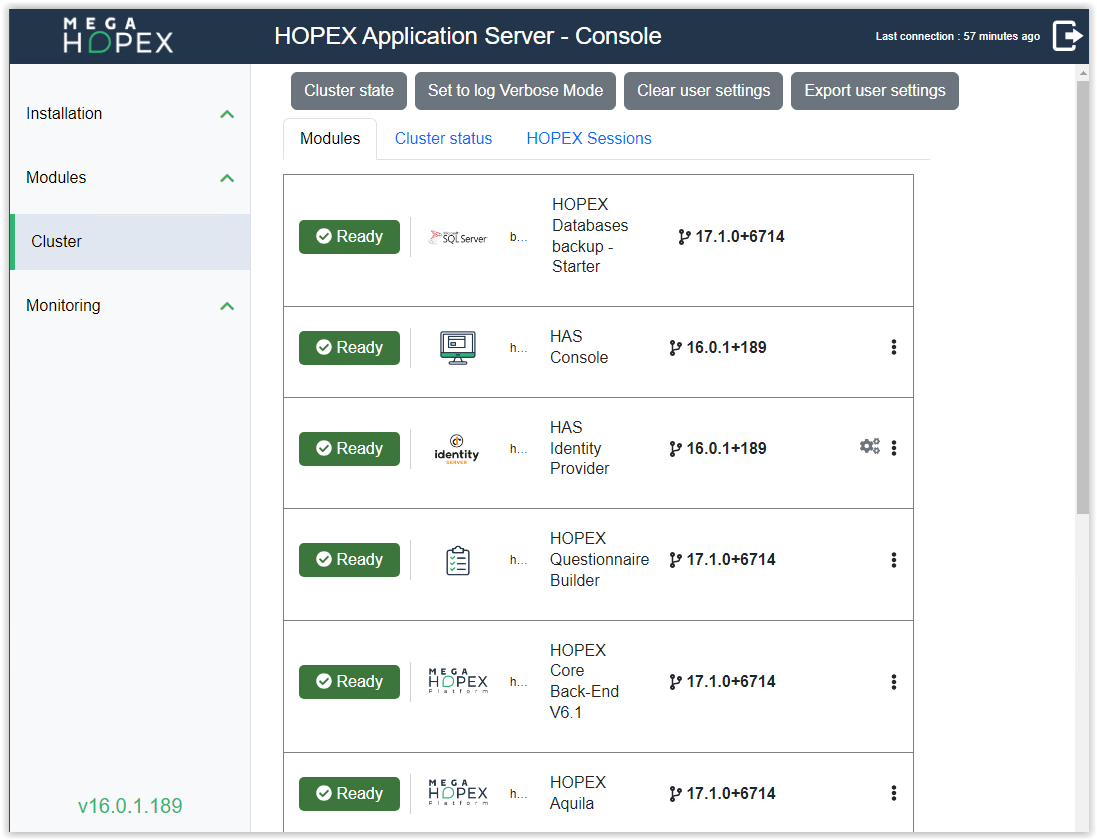Click the Questionnaire Builder clipboard icon
The image size is (1097, 840).
point(457,560)
